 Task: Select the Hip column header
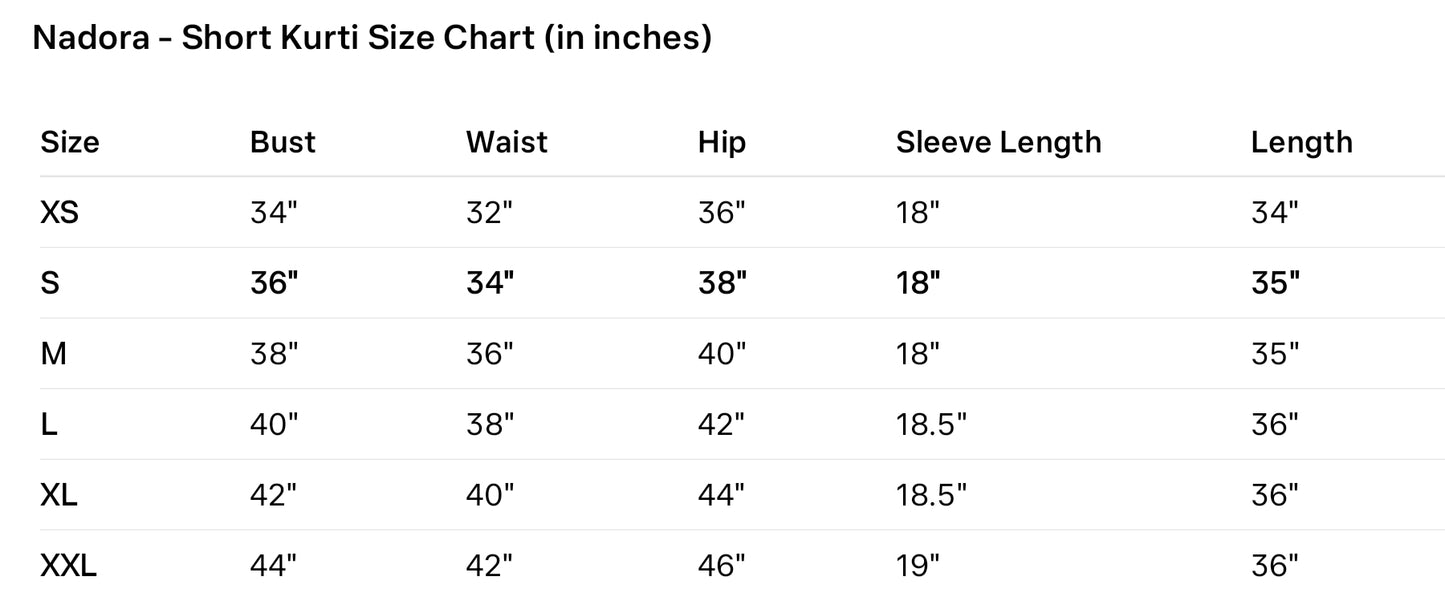click(x=722, y=143)
